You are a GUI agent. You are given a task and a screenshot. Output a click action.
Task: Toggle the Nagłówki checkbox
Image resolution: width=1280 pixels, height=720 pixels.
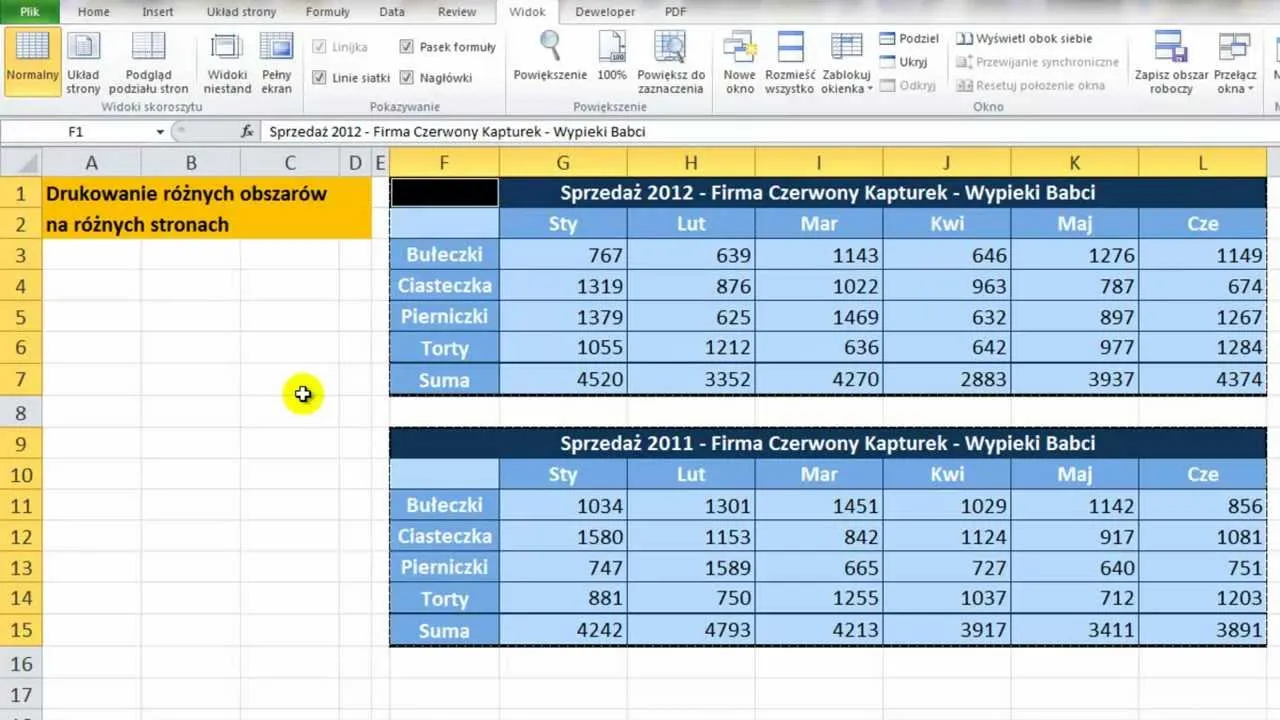pos(407,77)
